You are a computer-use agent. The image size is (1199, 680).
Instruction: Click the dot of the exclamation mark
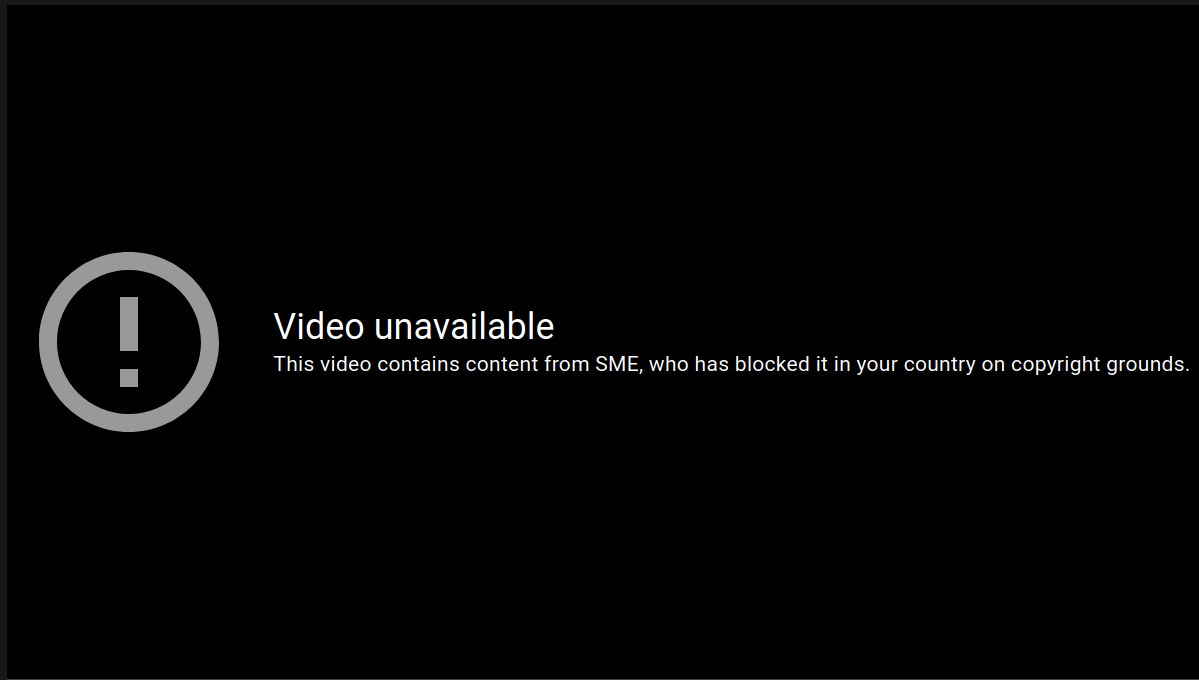pos(128,378)
